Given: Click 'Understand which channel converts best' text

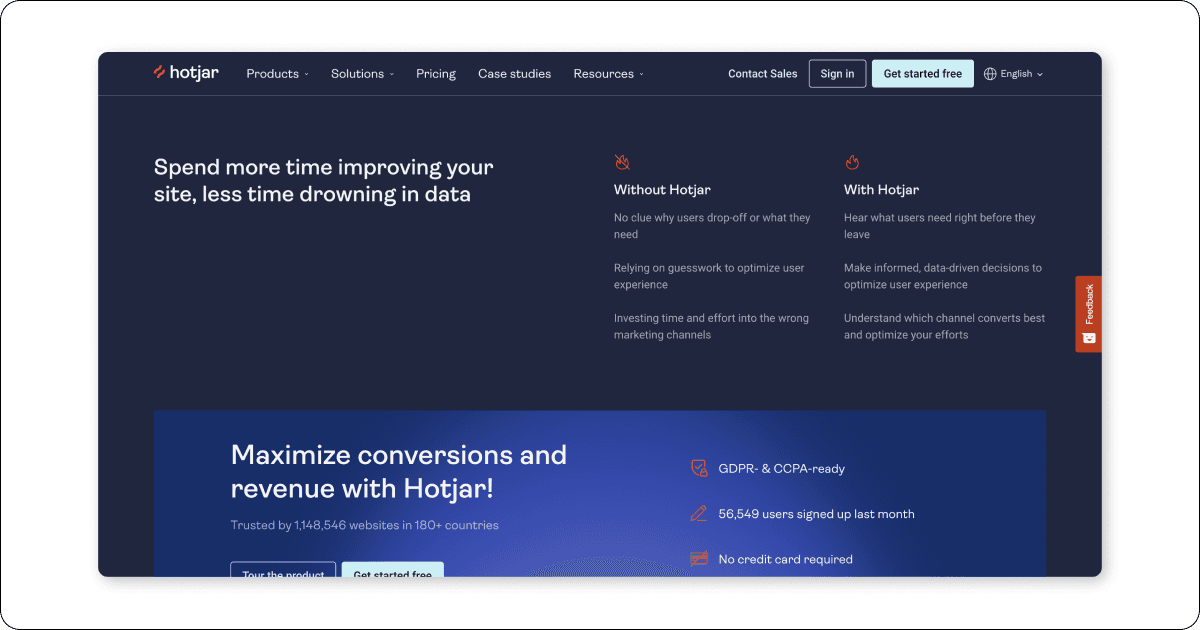Looking at the screenshot, I should tap(944, 326).
